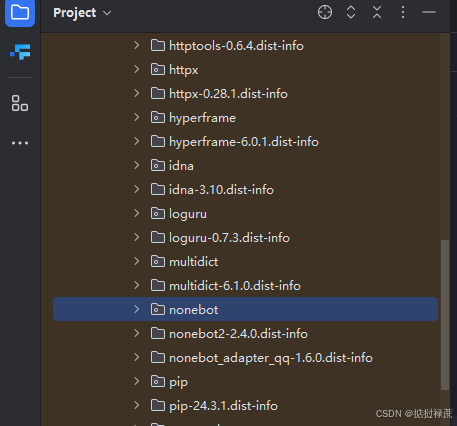
Task: Expand the httptools-0.6.4.dist-info folder
Action: [x=136, y=45]
